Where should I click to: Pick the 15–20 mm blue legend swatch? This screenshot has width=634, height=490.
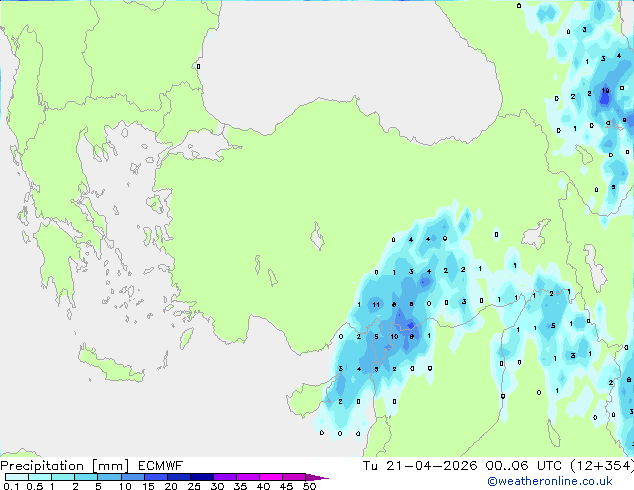pos(156,477)
